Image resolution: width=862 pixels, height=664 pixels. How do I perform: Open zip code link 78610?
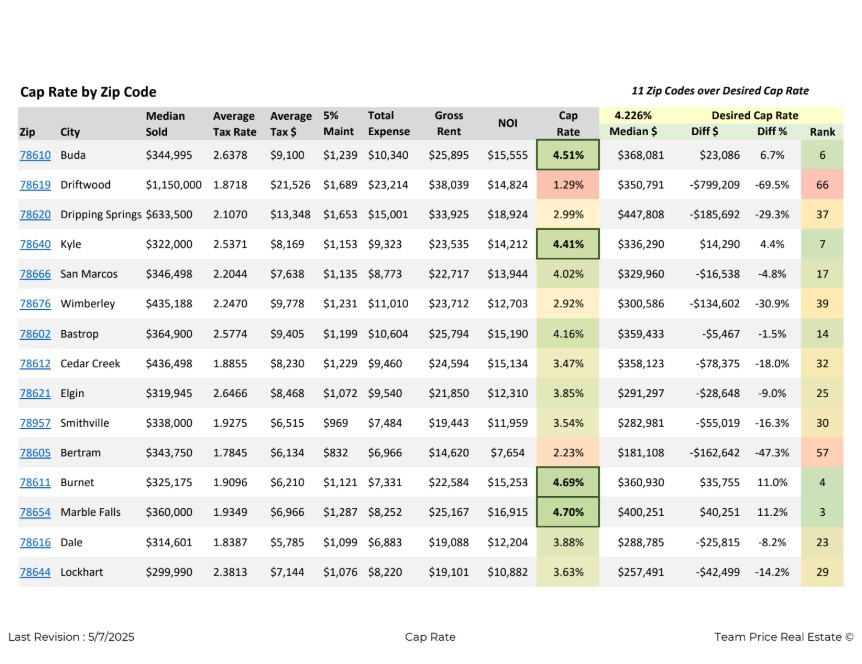(x=35, y=155)
